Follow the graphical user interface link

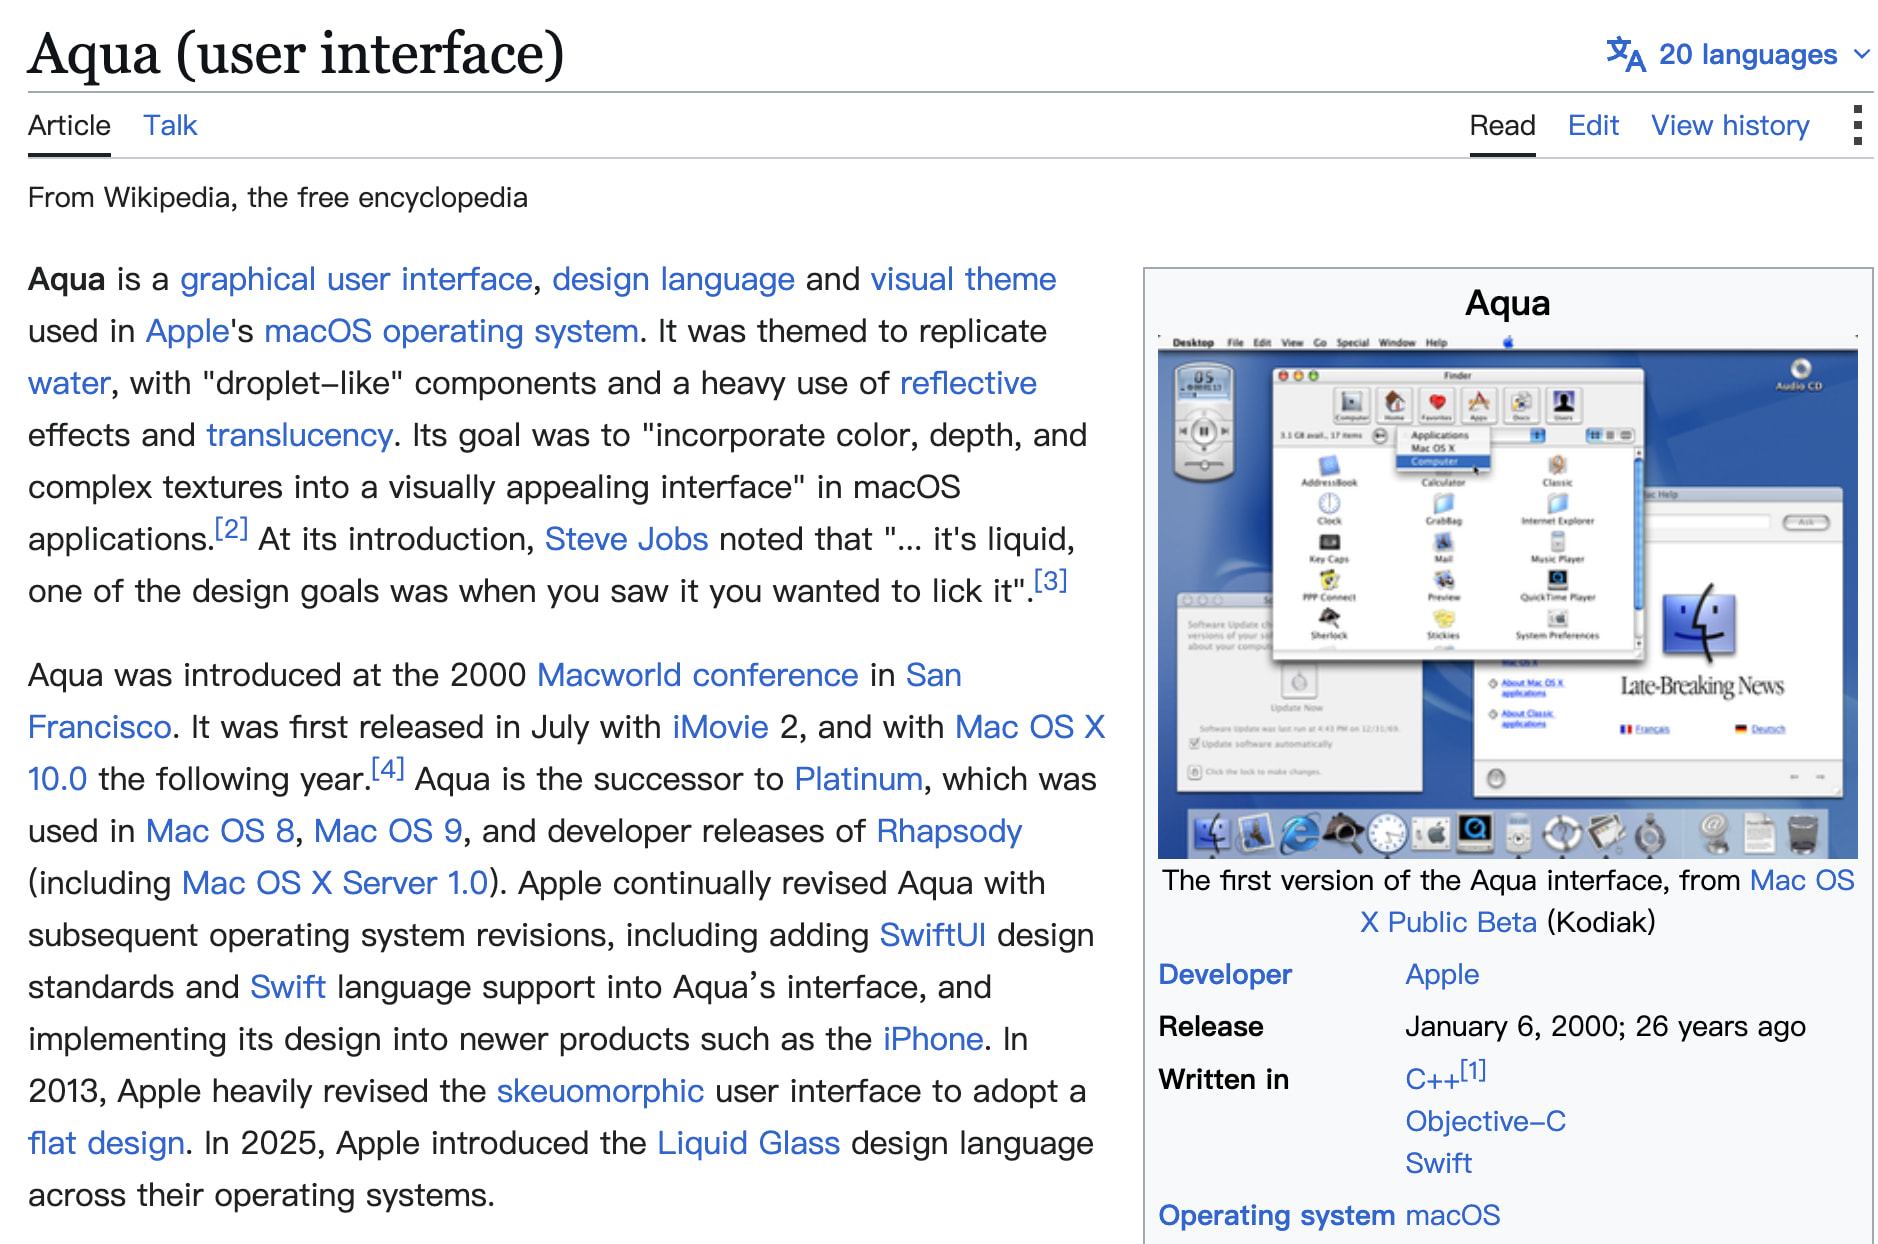356,279
